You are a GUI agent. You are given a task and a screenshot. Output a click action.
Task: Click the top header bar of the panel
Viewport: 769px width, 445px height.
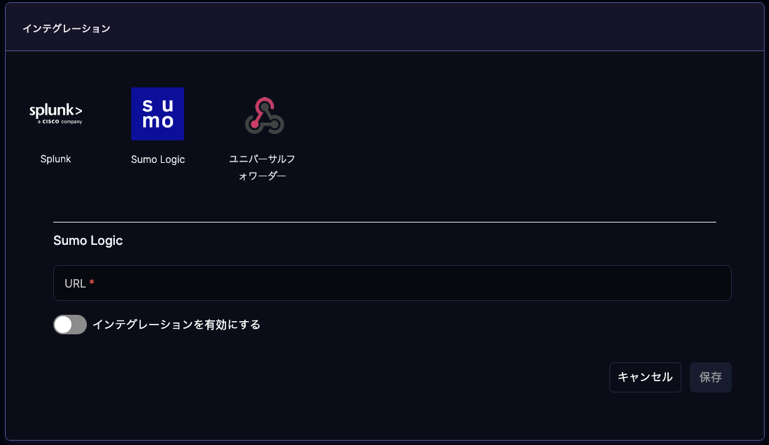384,26
